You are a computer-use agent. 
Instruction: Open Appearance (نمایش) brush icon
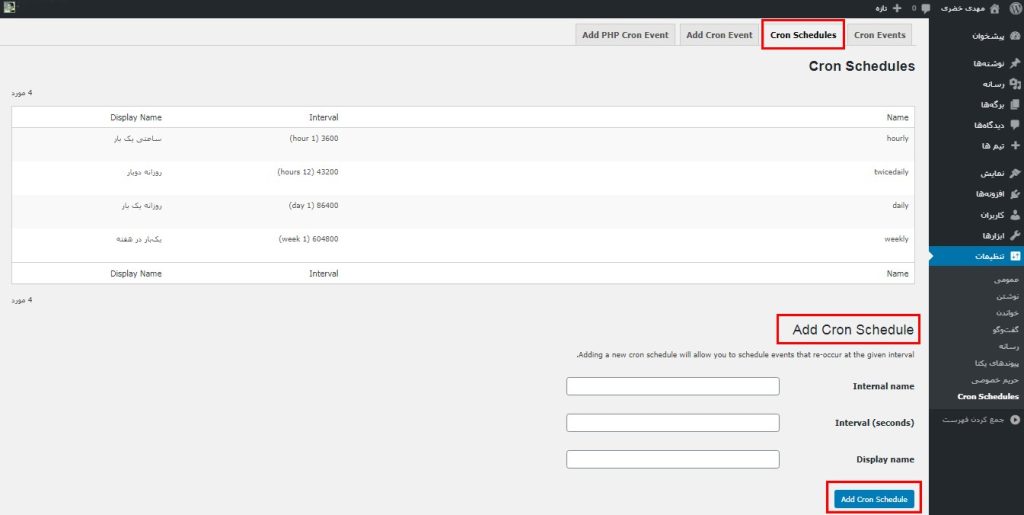pyautogui.click(x=1014, y=174)
